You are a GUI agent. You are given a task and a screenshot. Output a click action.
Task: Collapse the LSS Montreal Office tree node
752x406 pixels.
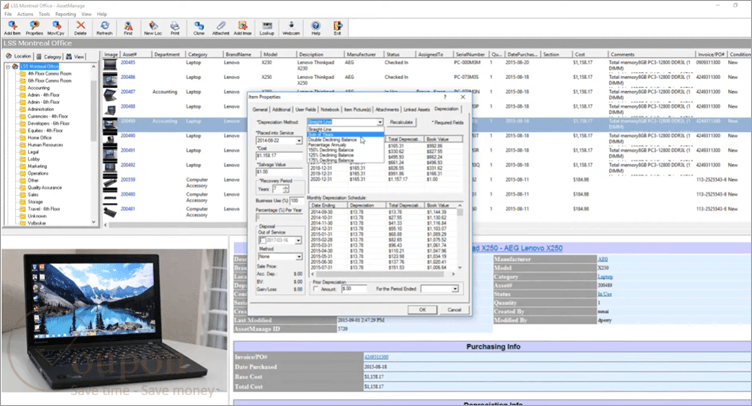[8, 67]
